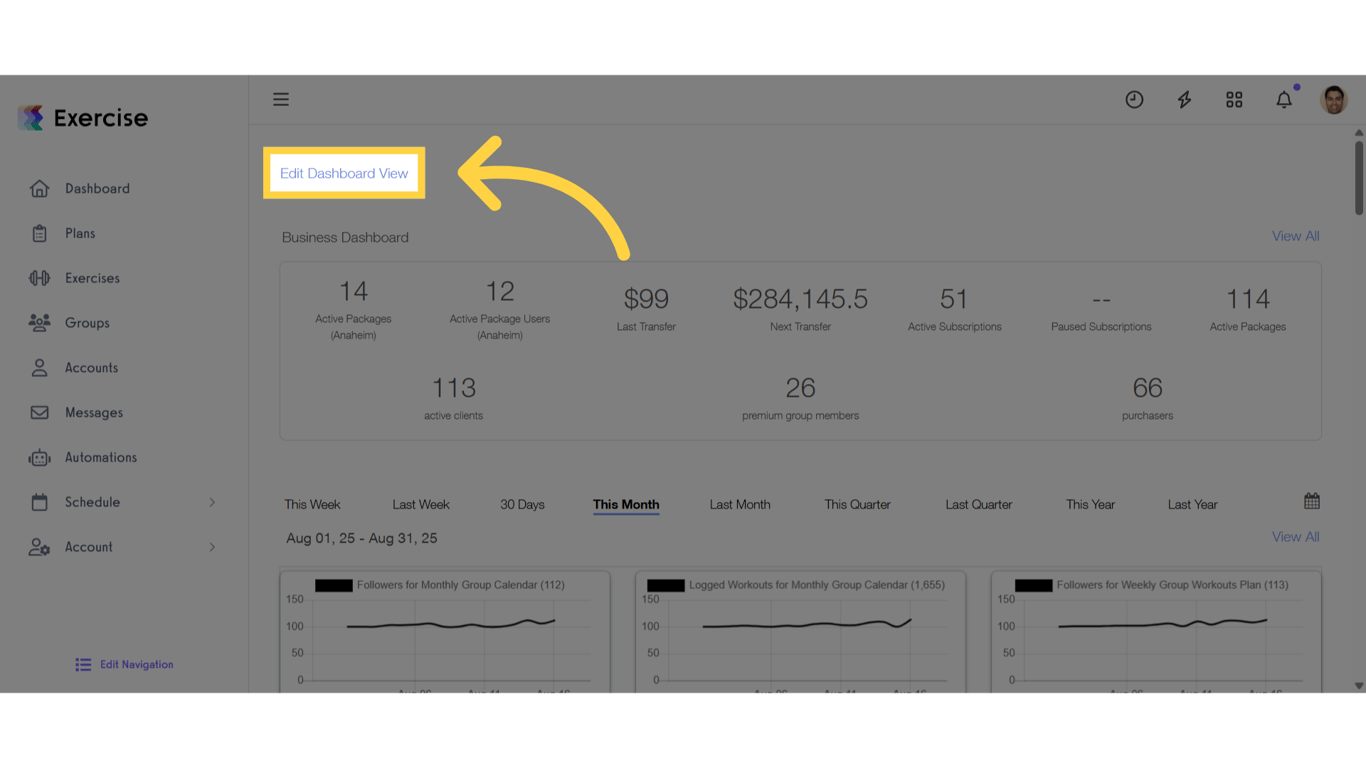Click the Edit Dashboard View link
This screenshot has height=768, width=1366.
click(344, 173)
